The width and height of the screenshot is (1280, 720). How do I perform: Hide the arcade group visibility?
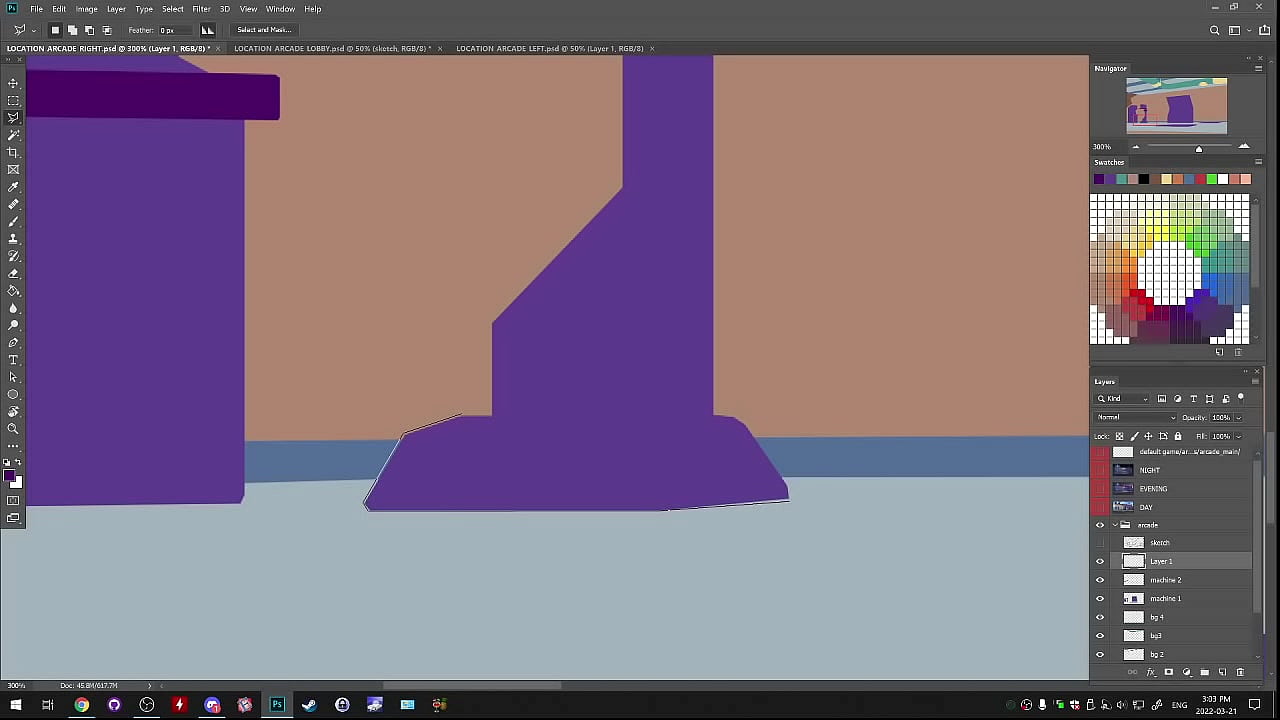tap(1100, 525)
